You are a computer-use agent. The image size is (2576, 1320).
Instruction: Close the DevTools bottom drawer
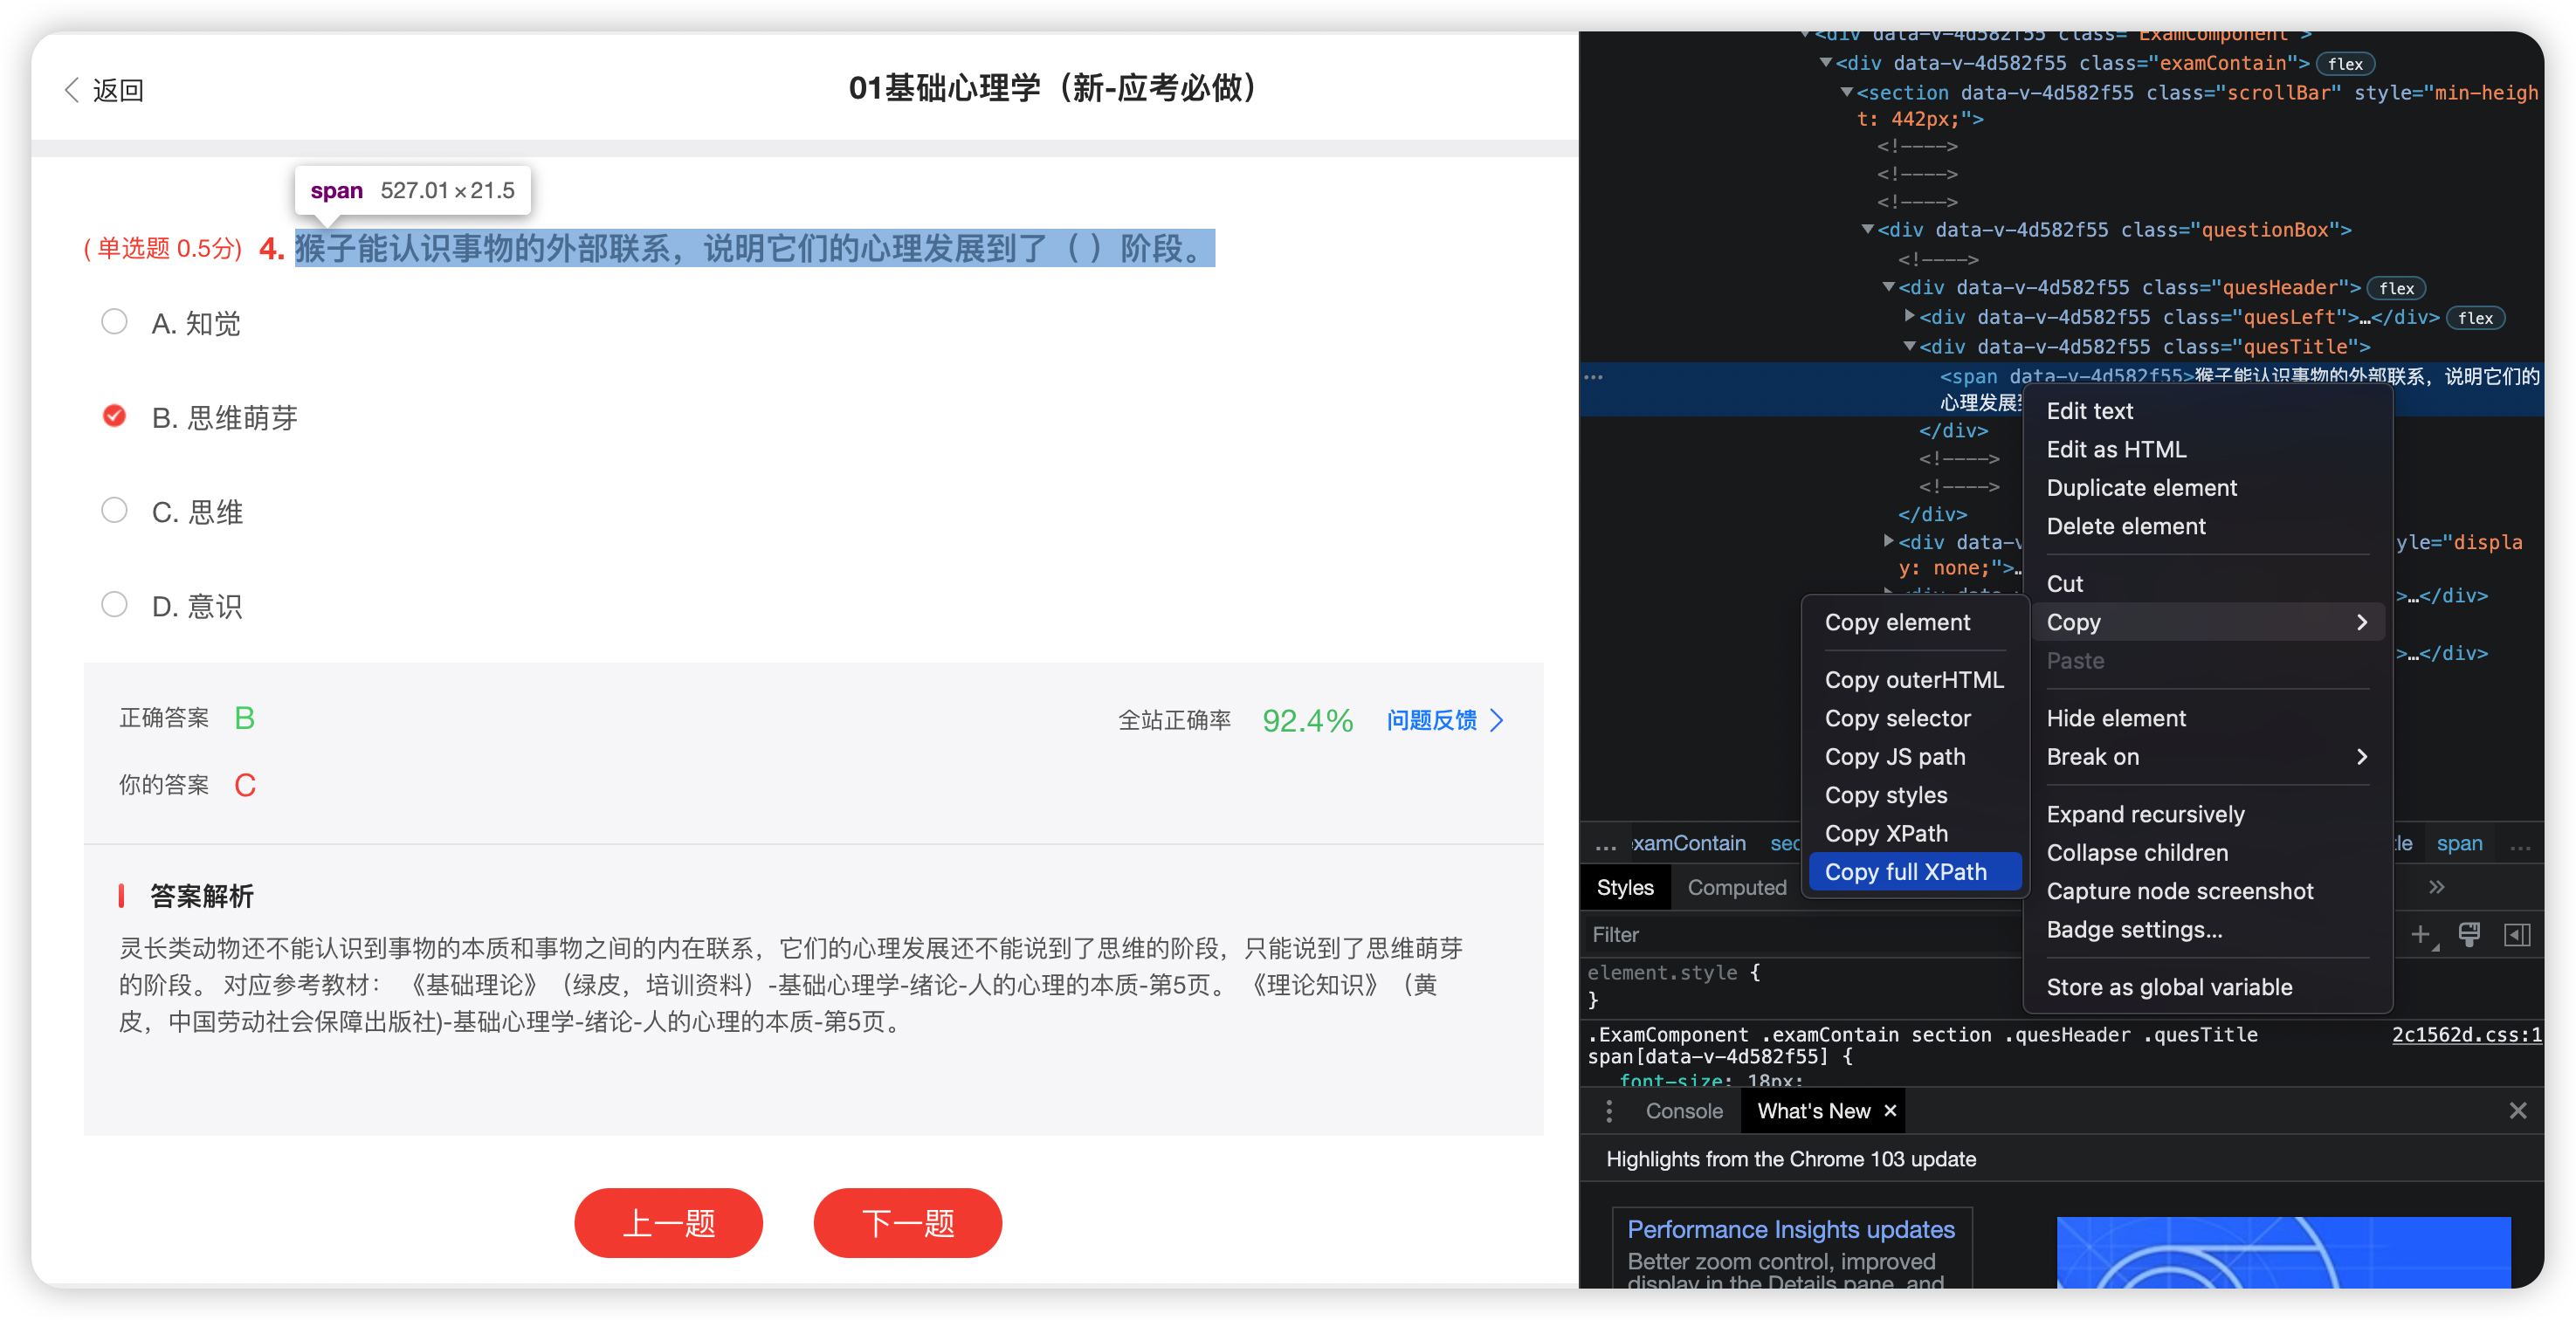(2518, 1111)
